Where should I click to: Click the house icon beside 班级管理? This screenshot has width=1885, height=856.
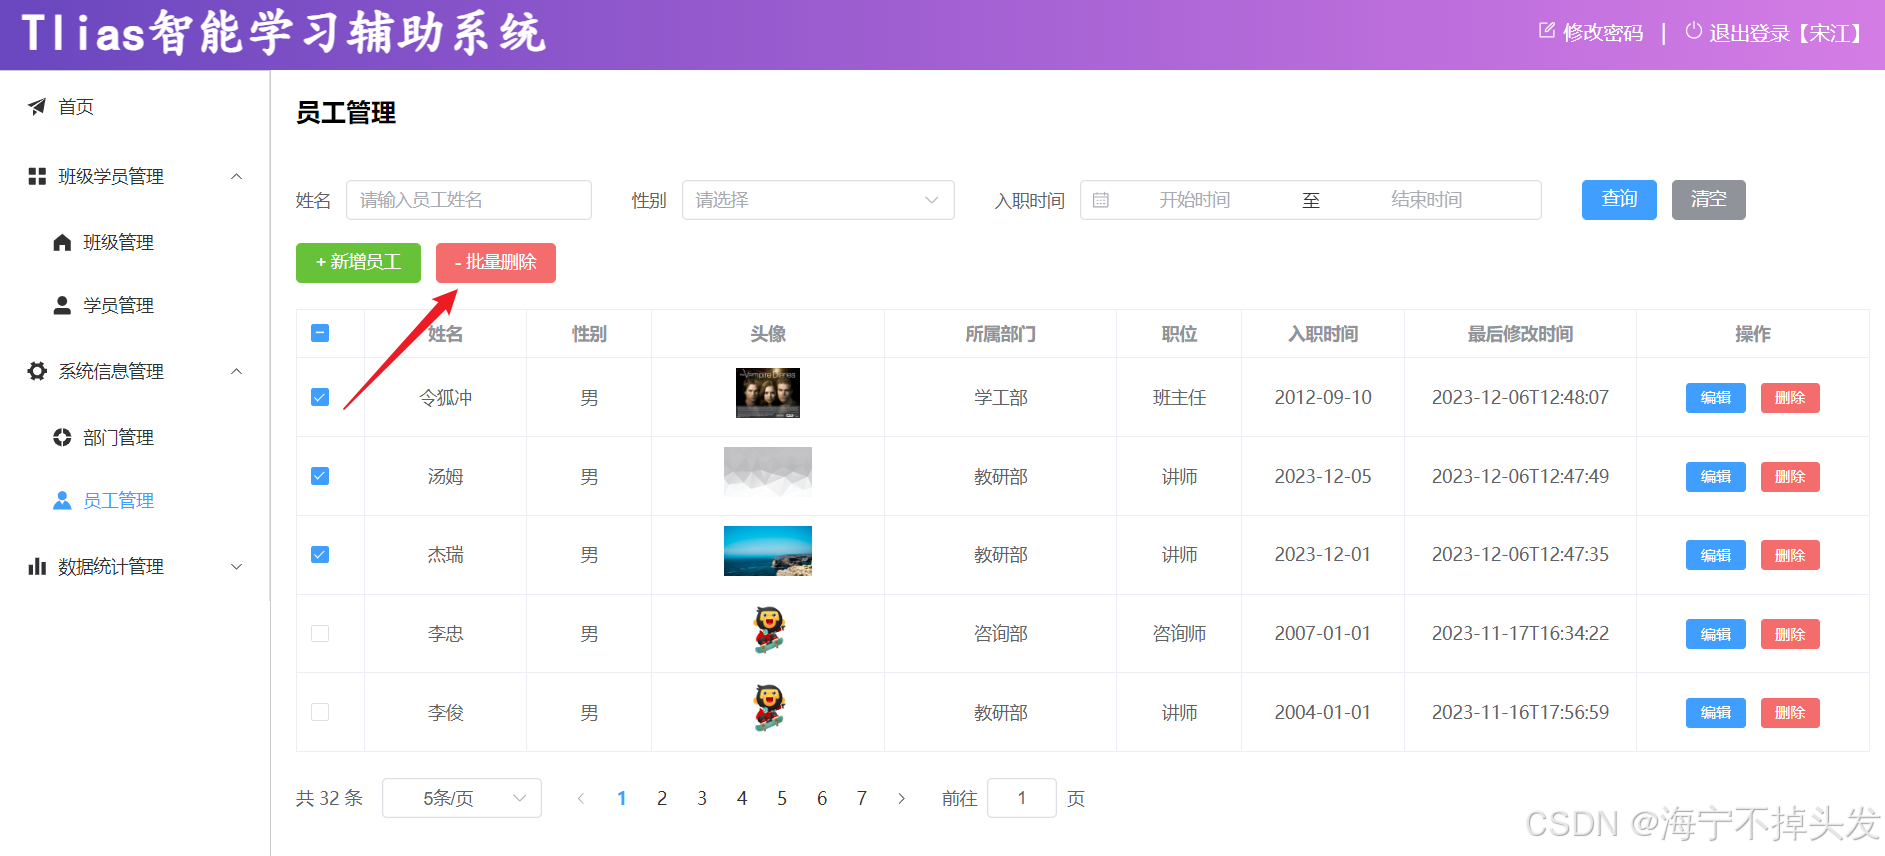point(62,242)
